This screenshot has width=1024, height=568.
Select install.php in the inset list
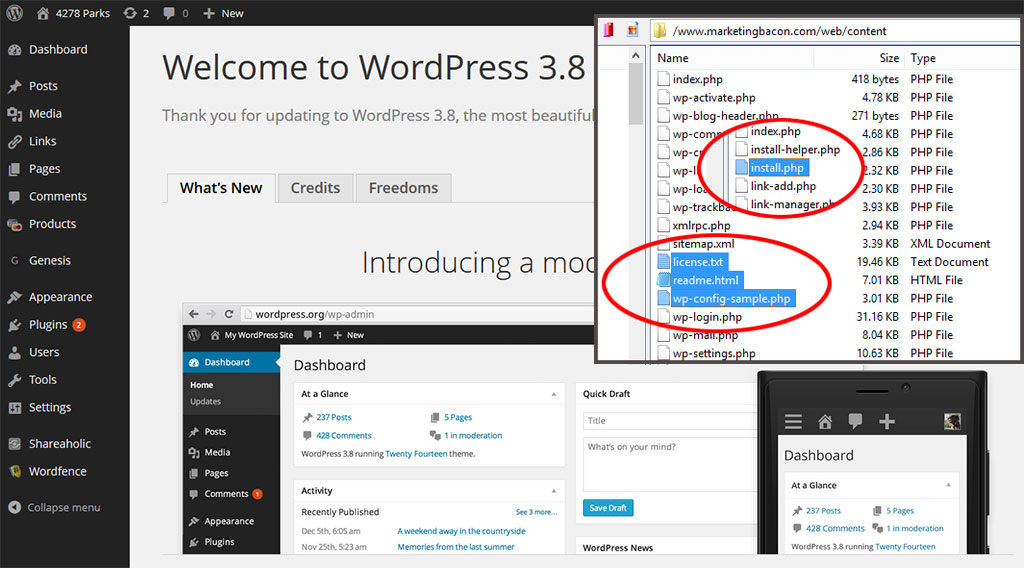pos(777,168)
